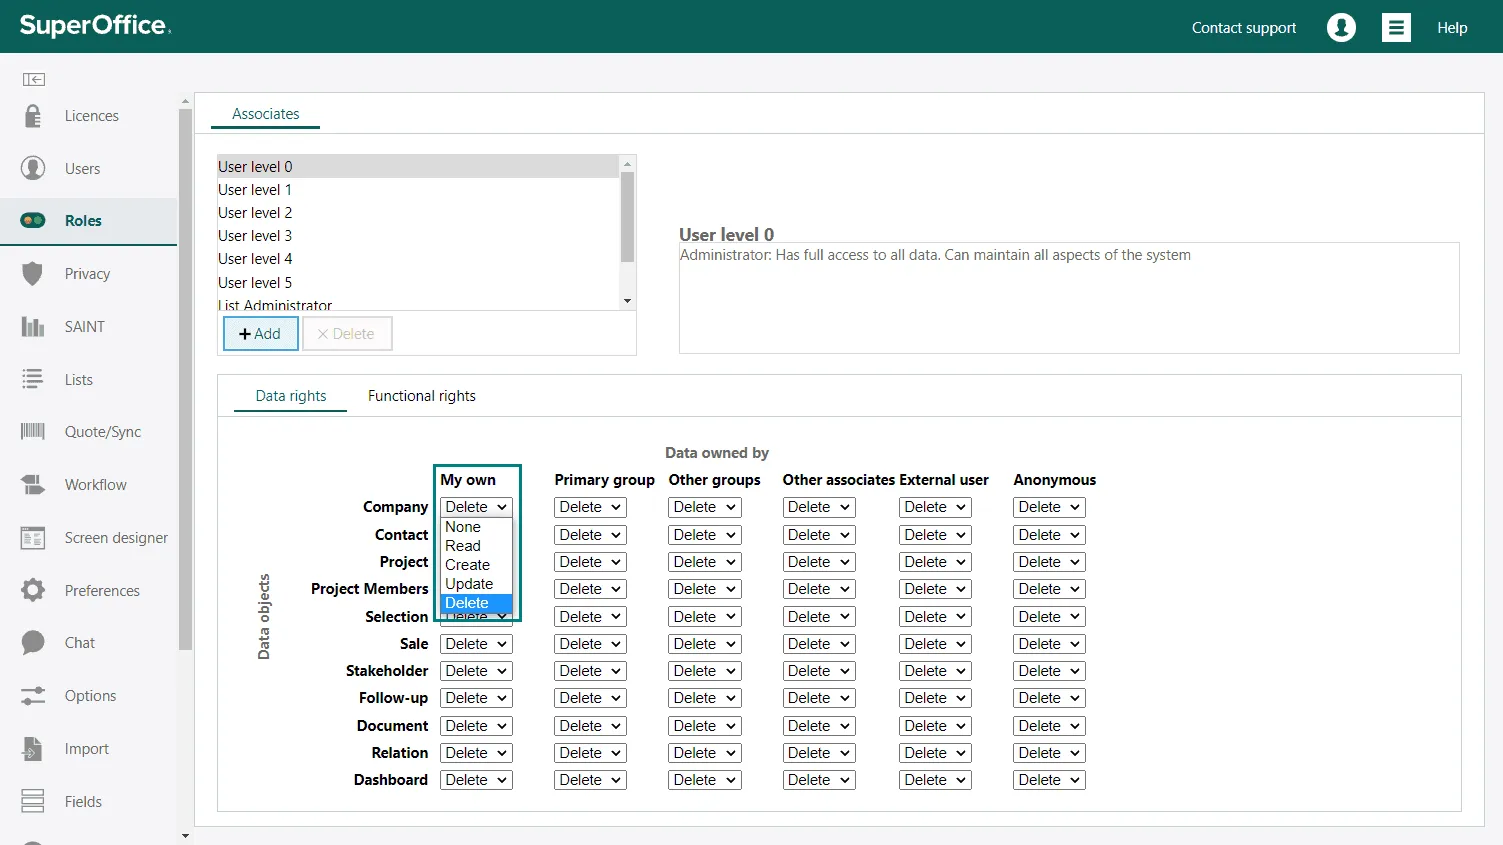Expand Sale dropdown under Primary group

pyautogui.click(x=590, y=644)
